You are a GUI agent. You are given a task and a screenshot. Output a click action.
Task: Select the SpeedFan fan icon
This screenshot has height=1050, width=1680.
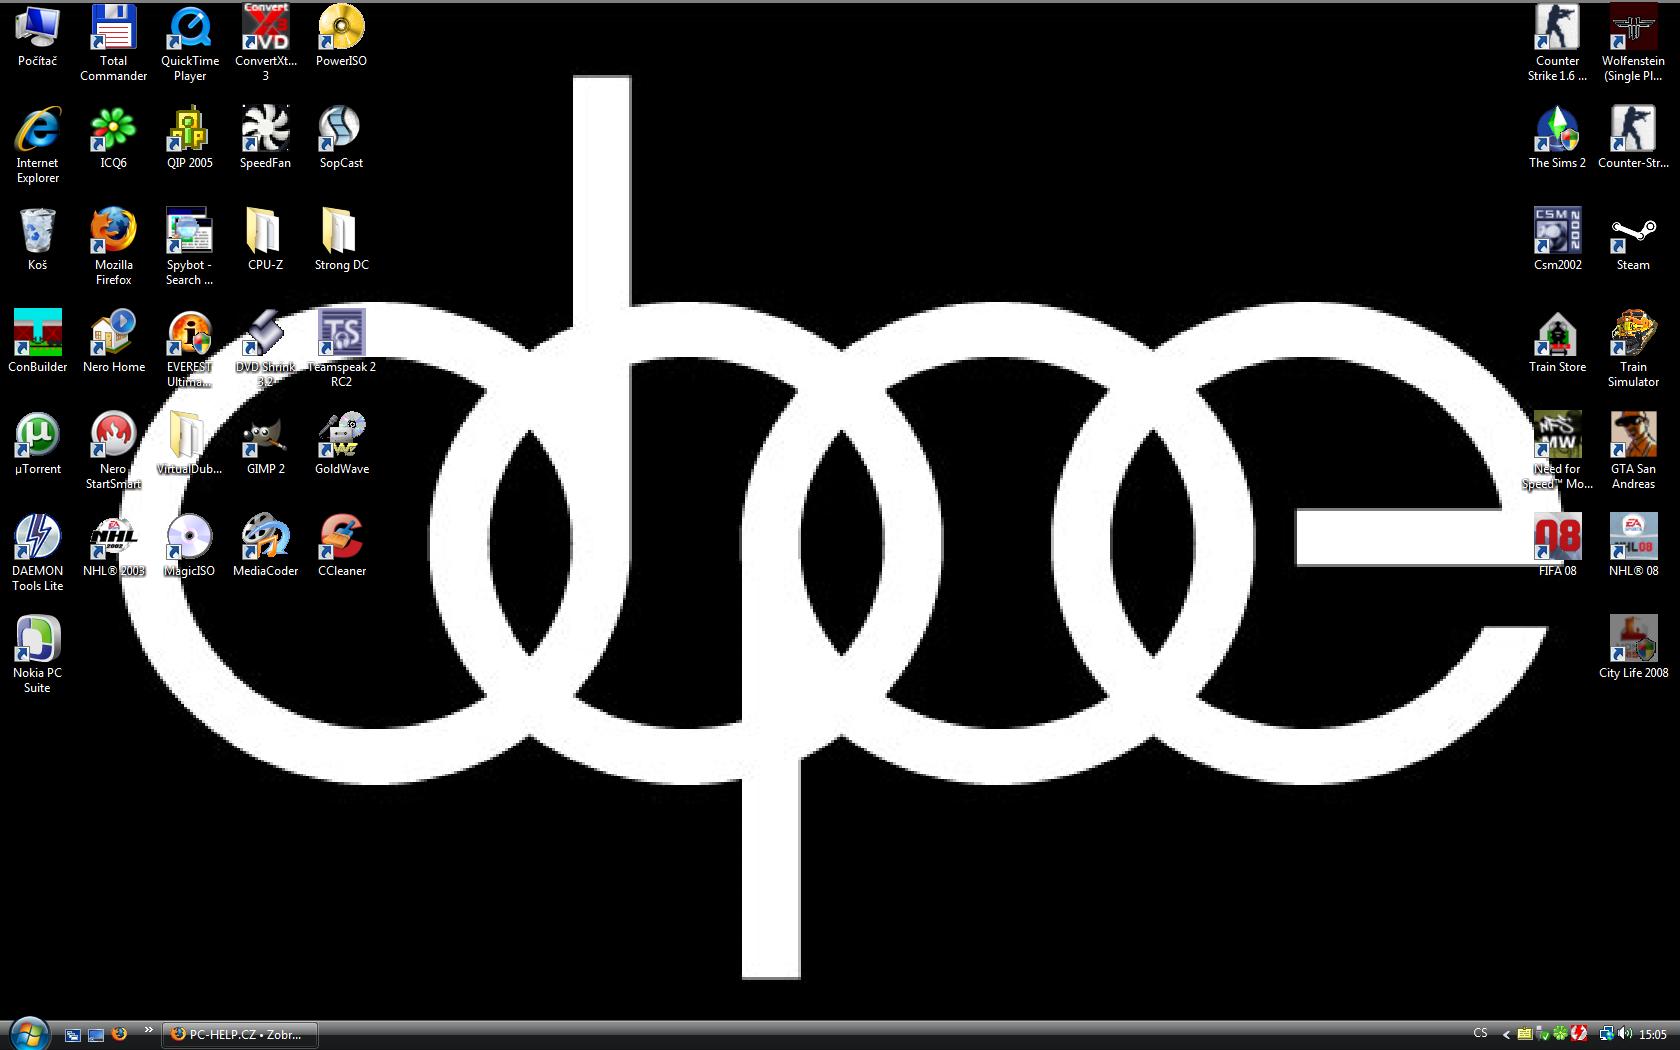click(x=266, y=139)
